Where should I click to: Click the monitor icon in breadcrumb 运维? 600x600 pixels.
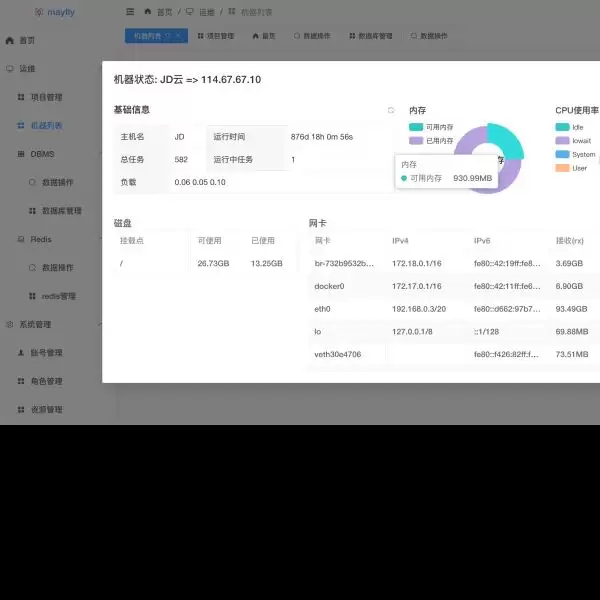point(189,11)
